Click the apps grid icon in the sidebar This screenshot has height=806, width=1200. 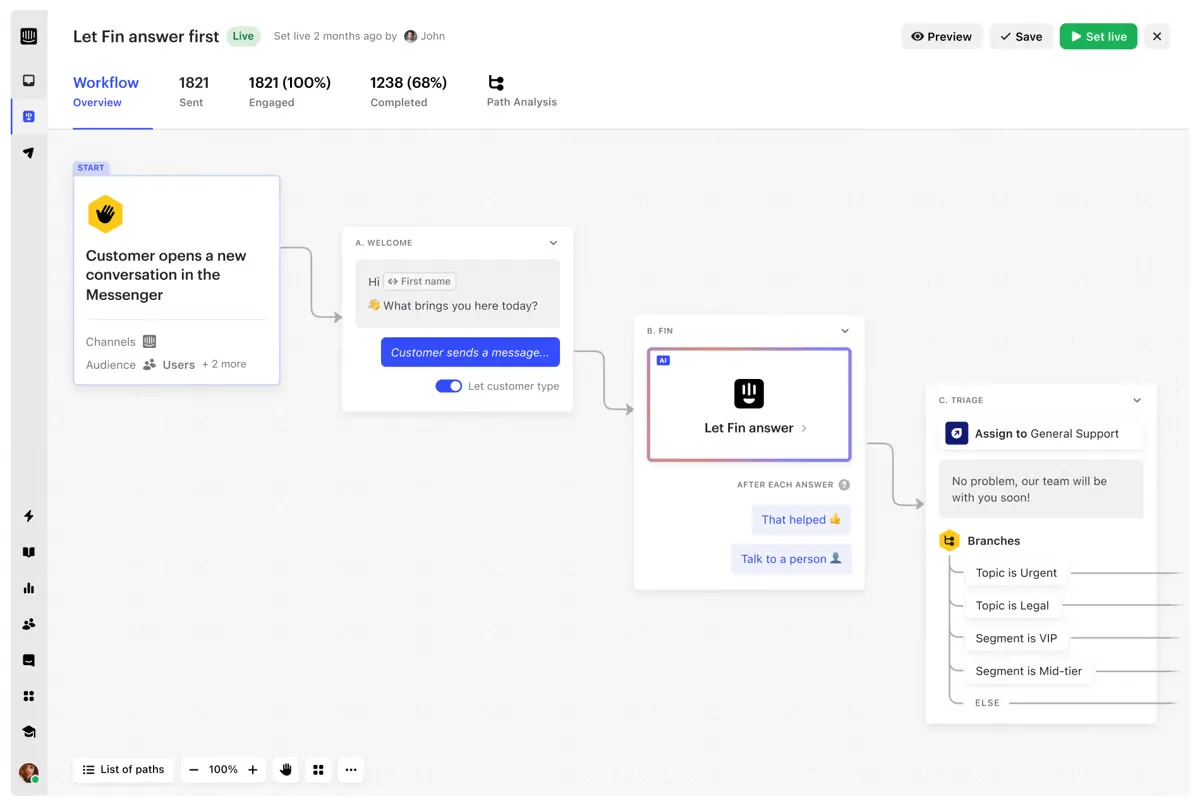tap(28, 696)
